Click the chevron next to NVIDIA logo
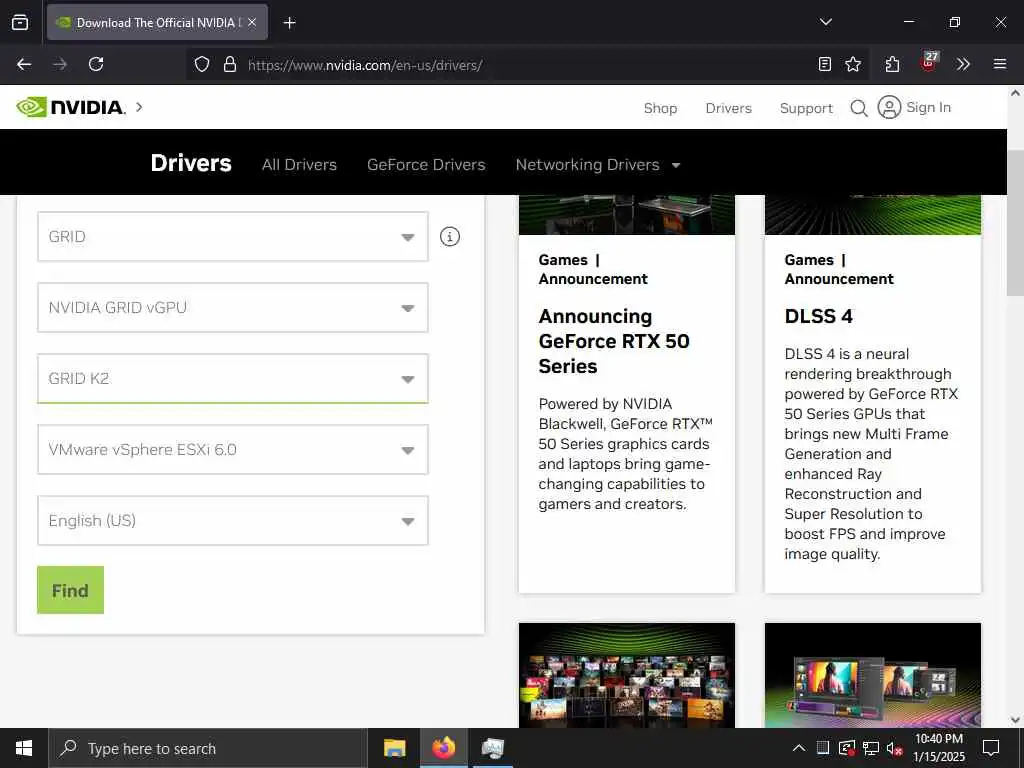 point(139,107)
